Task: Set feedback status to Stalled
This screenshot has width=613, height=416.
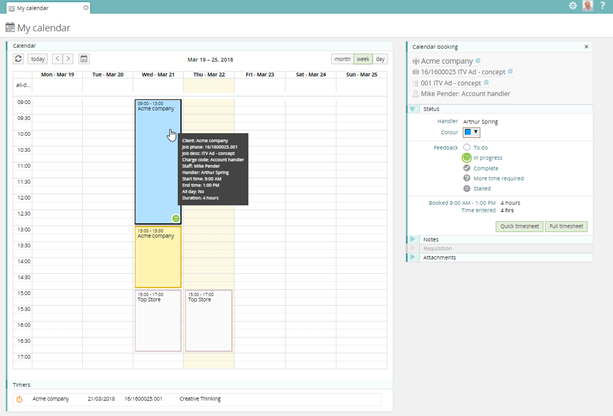Action: [466, 188]
